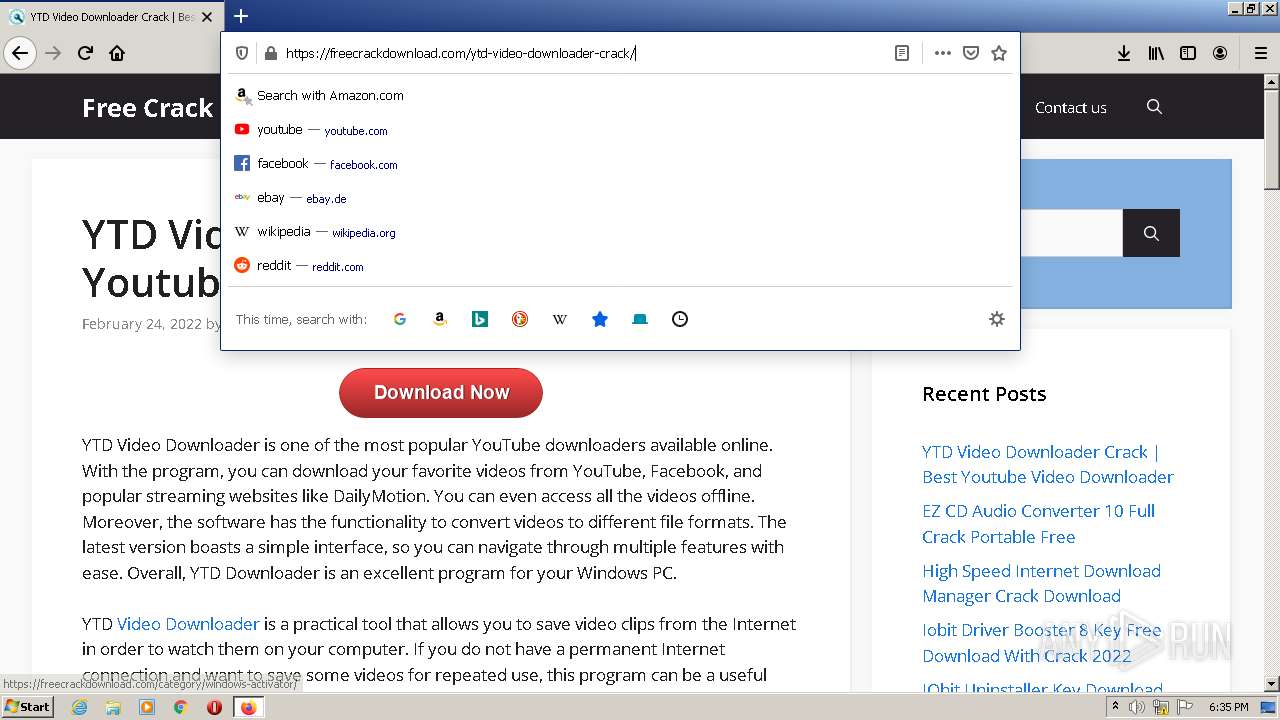Image resolution: width=1280 pixels, height=720 pixels.
Task: Search this time in history
Action: tap(680, 319)
